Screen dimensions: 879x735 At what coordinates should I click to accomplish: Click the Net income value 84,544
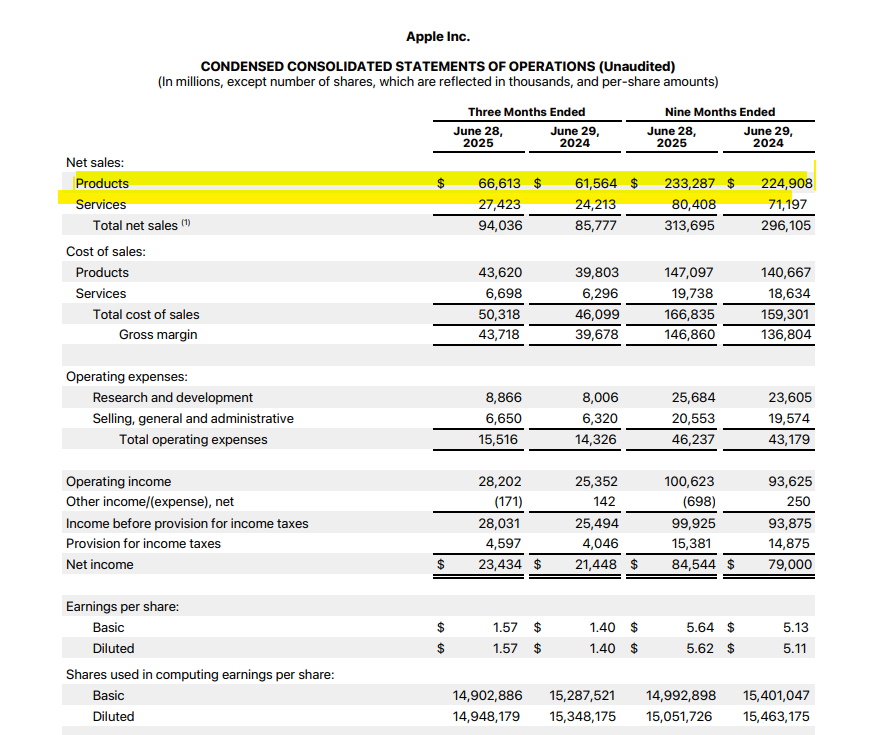693,565
